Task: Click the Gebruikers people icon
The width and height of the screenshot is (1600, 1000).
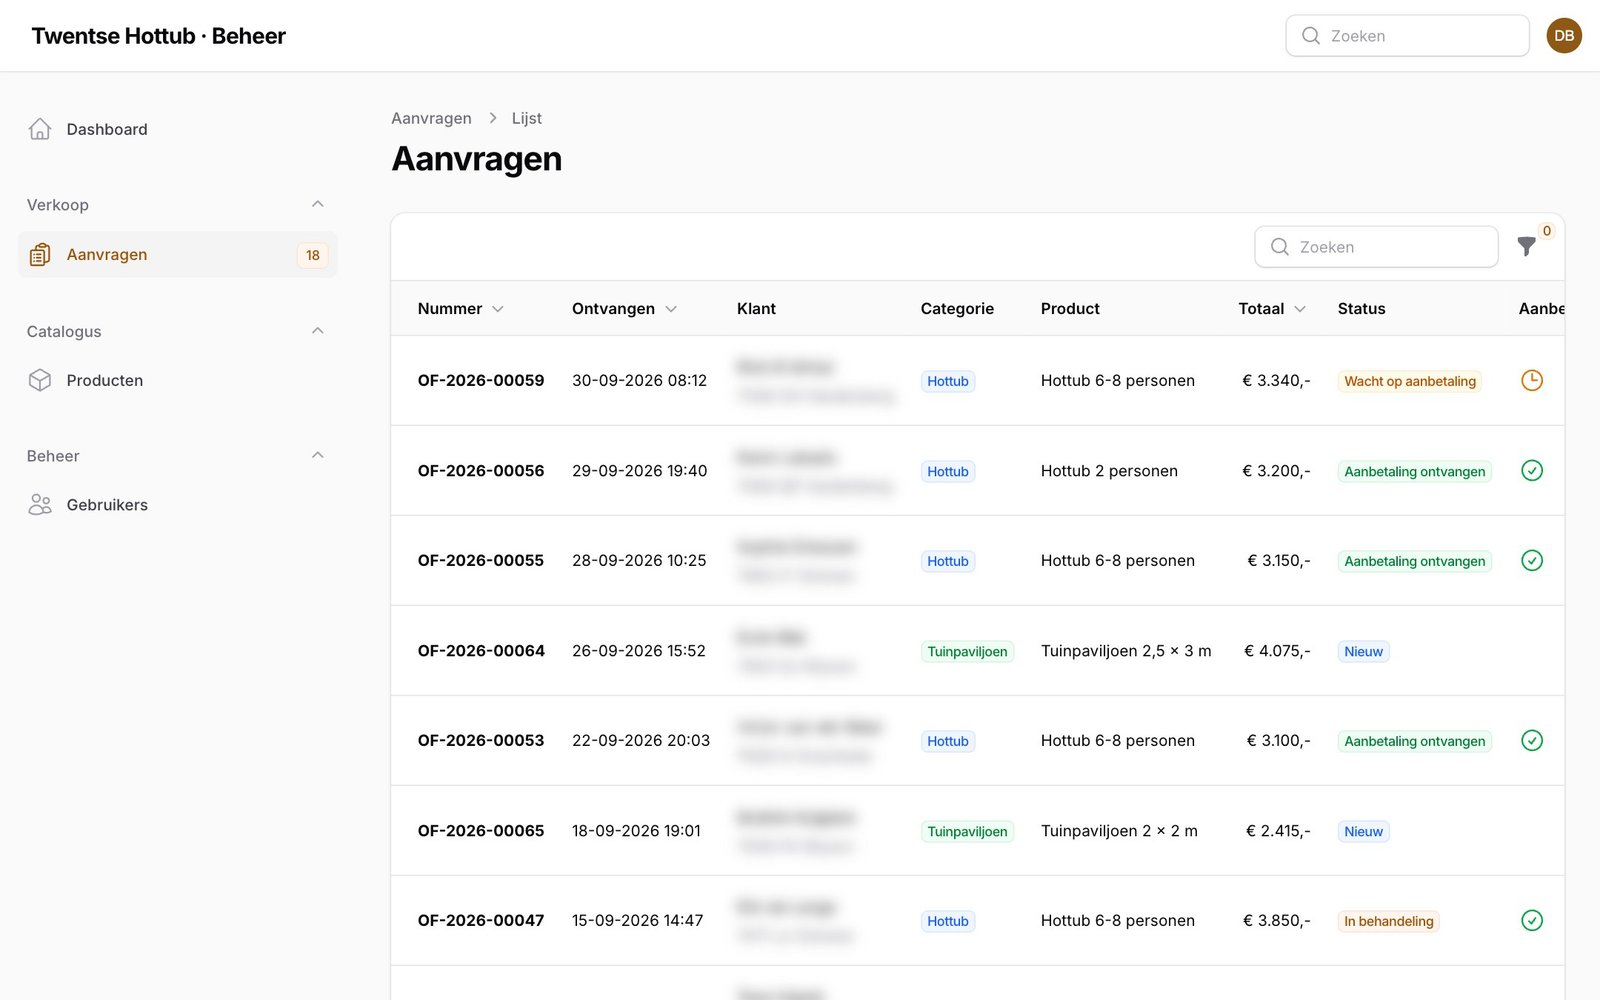Action: 40,505
